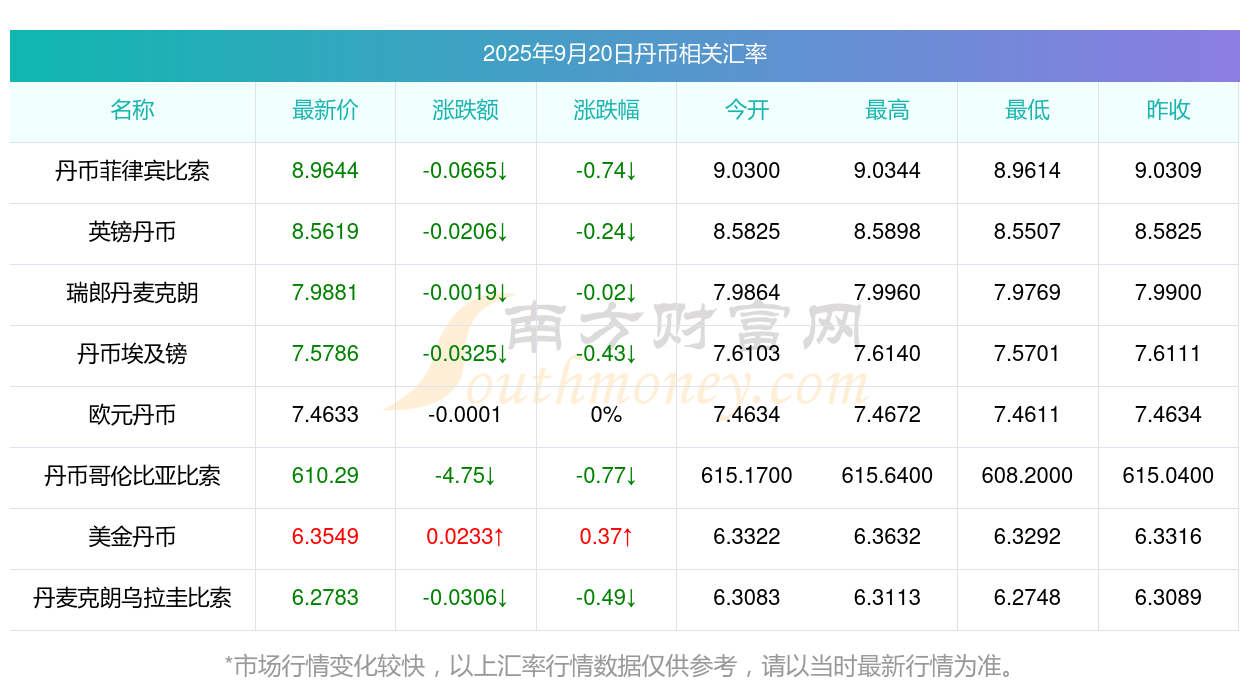Click high value 9.0344
The height and width of the screenshot is (698, 1250).
point(887,171)
